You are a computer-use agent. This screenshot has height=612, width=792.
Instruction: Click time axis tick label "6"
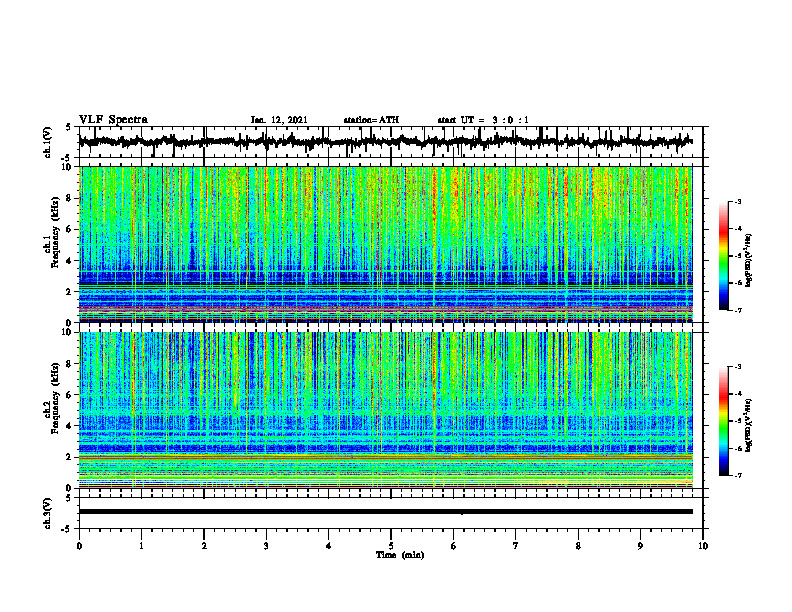pyautogui.click(x=454, y=546)
